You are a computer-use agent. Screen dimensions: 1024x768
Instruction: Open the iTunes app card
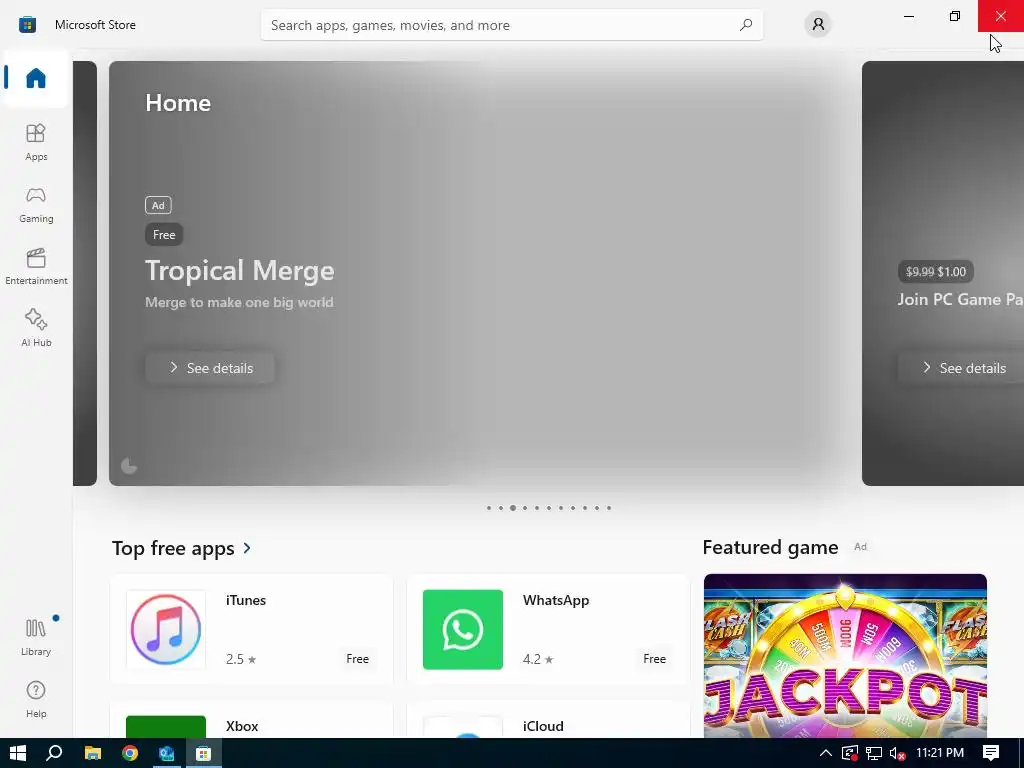coord(251,629)
